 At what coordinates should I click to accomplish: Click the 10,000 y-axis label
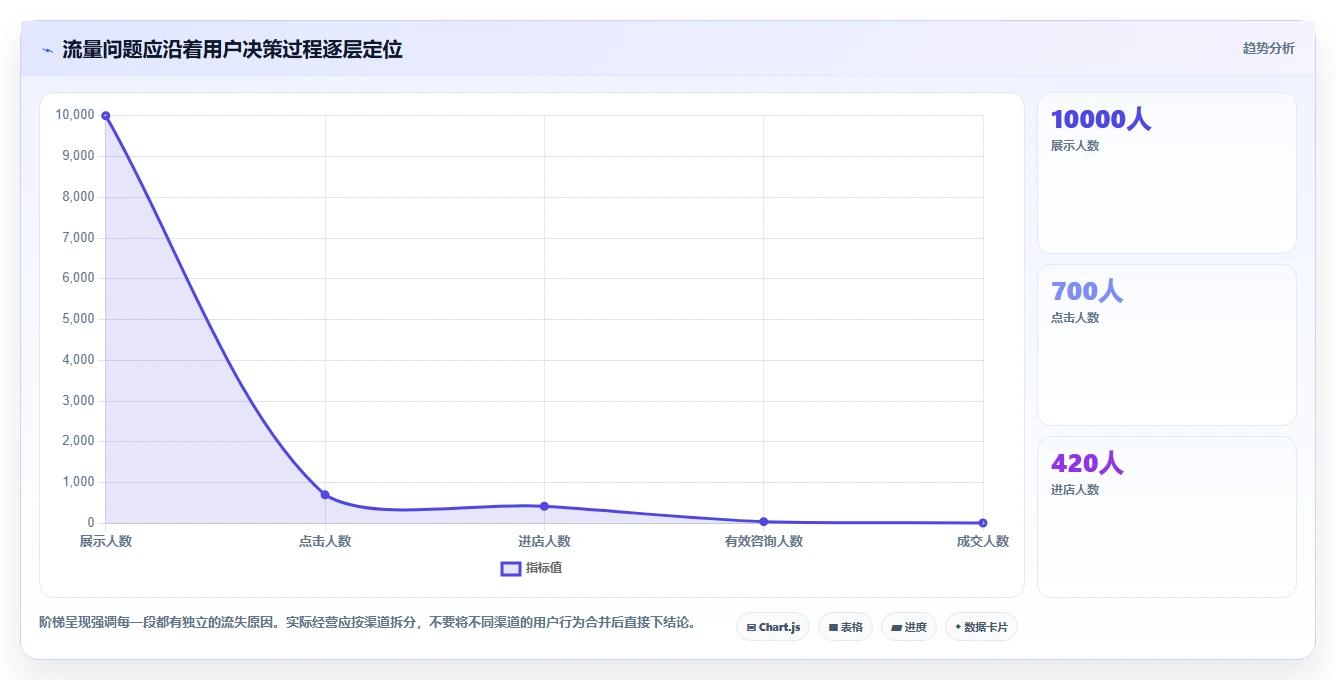(x=76, y=115)
